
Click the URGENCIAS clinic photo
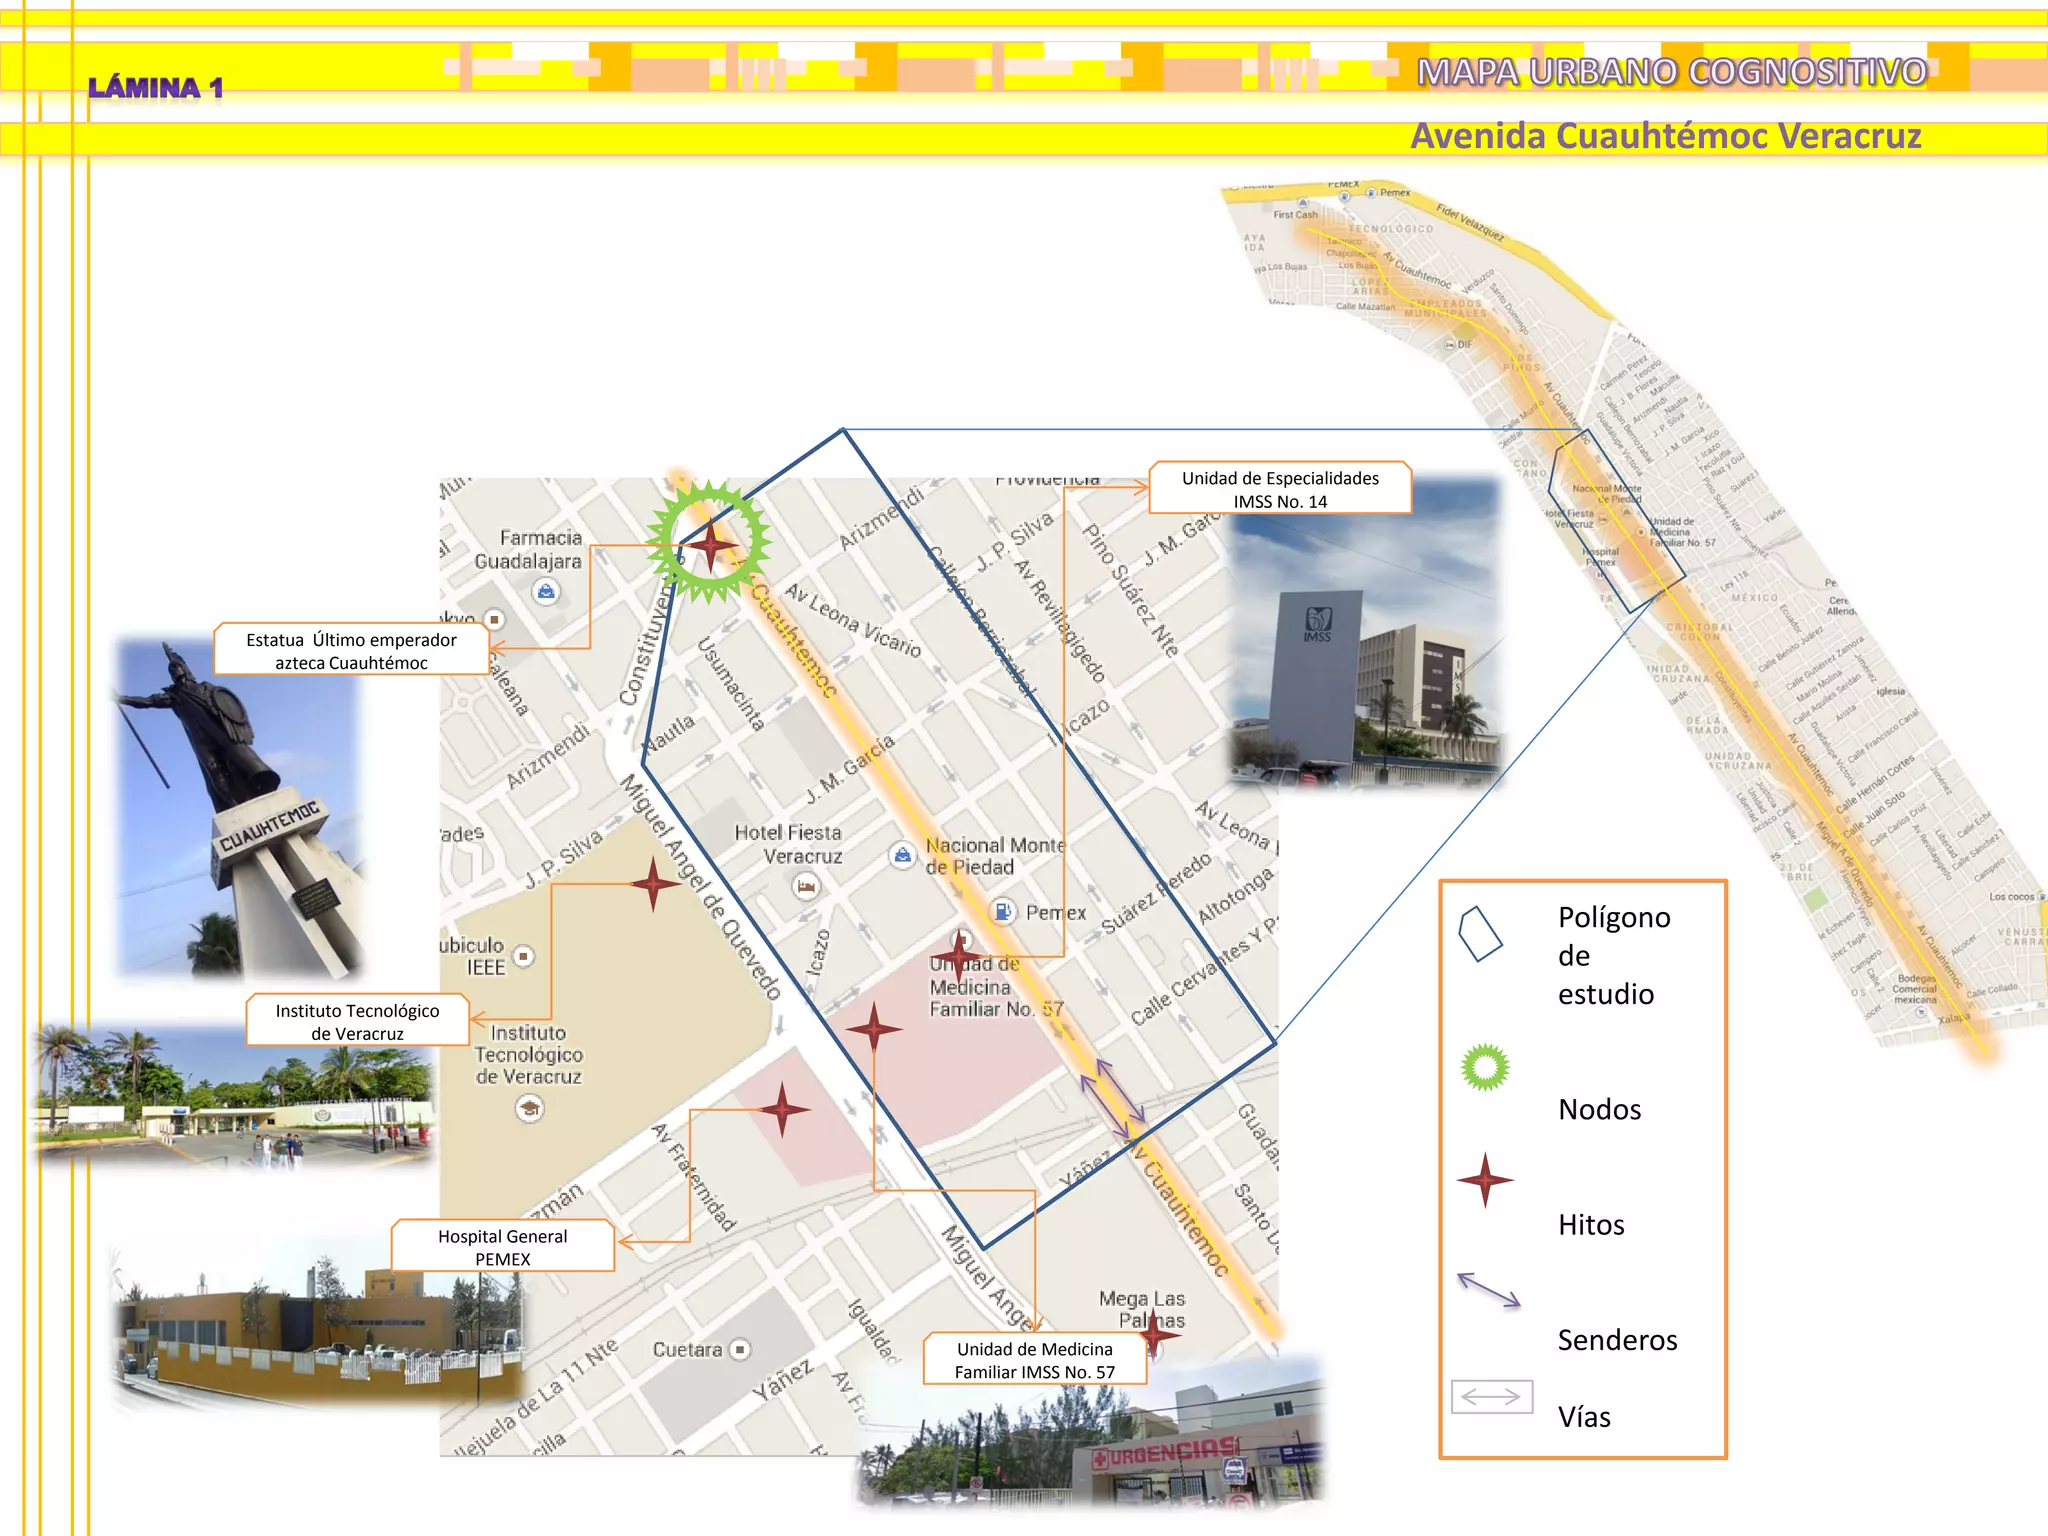pyautogui.click(x=1090, y=1440)
